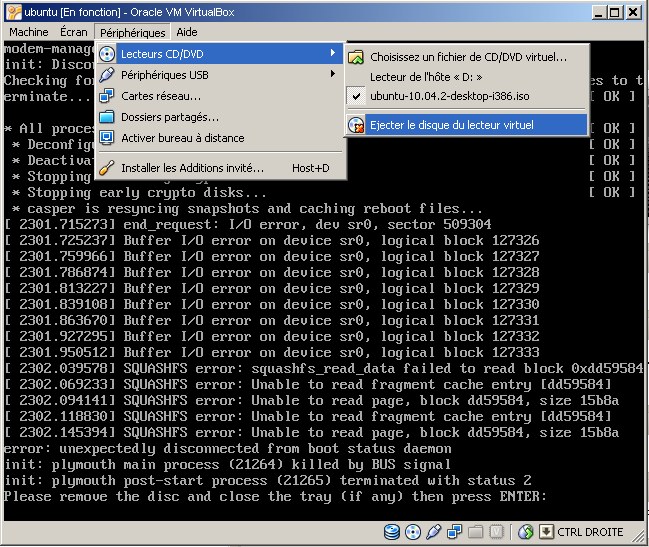Click 'squashfs_read_data failed' error line
649x547 pixels.
pyautogui.click(x=324, y=369)
